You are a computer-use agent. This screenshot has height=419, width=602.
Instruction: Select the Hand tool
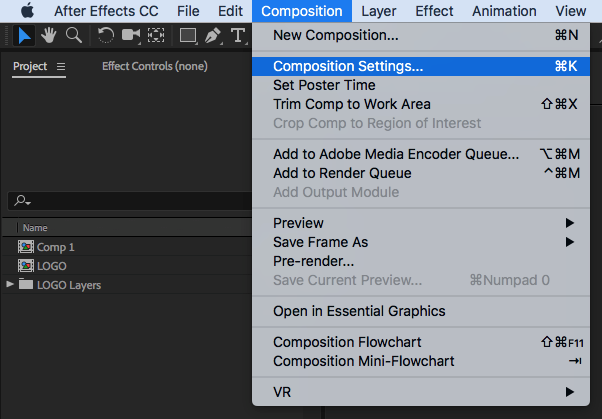click(49, 36)
